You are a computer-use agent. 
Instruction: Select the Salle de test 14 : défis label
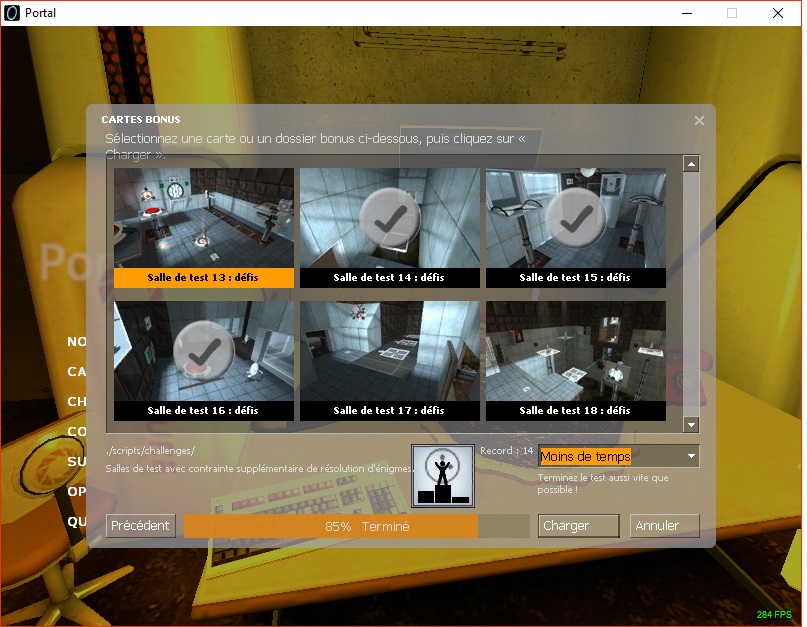[389, 278]
